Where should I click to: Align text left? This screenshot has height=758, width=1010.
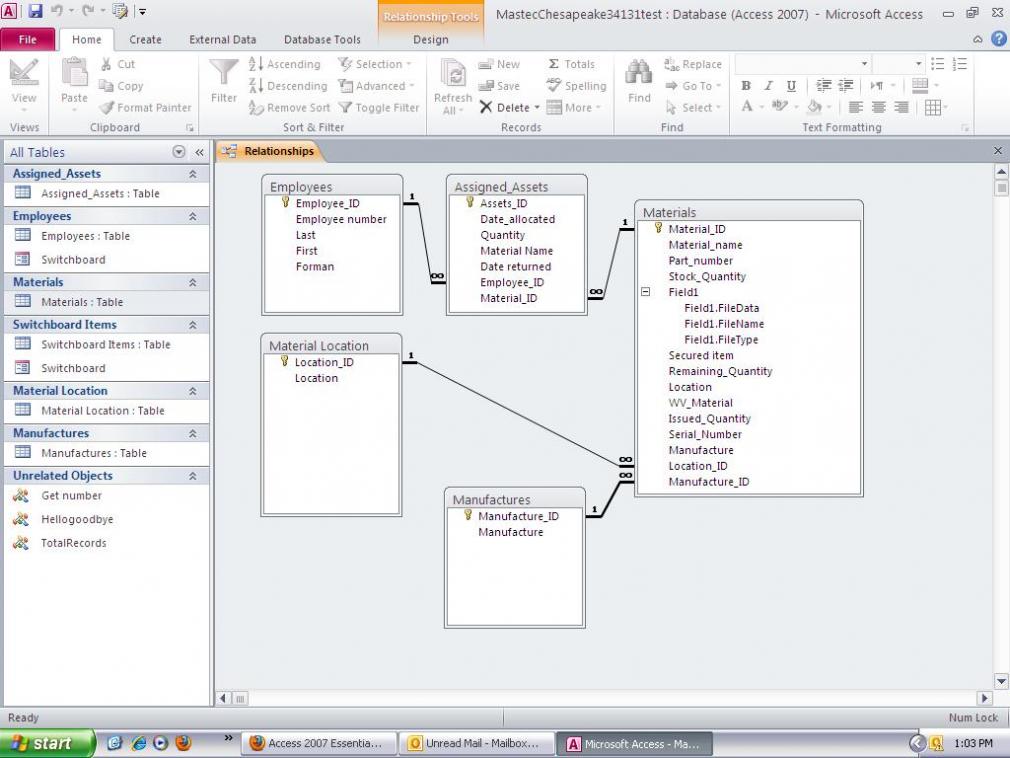coord(855,108)
